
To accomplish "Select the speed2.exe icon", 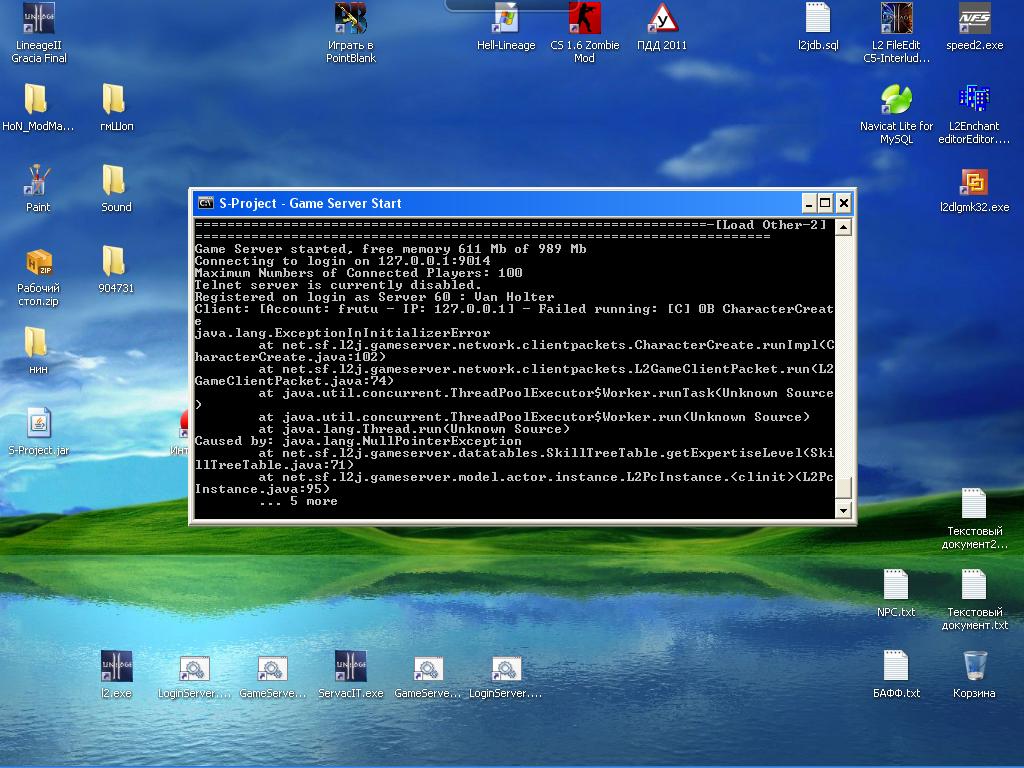I will [x=974, y=19].
